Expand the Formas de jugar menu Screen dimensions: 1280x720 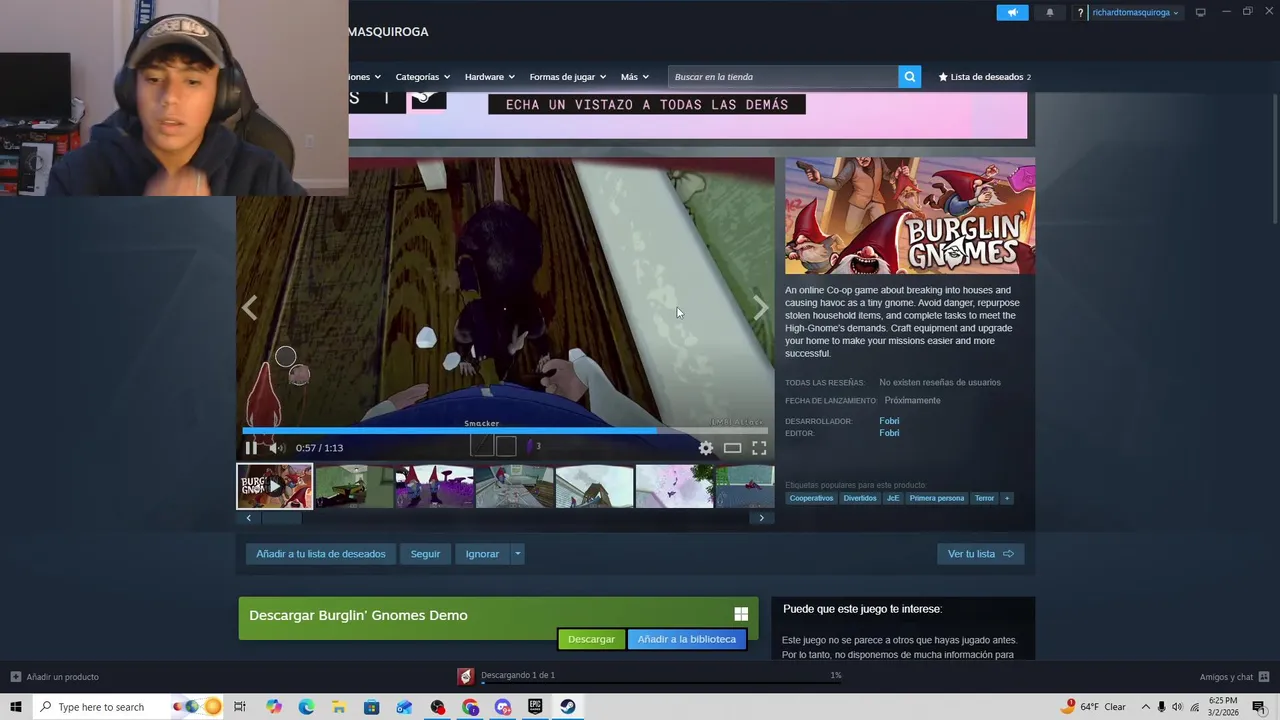point(567,77)
